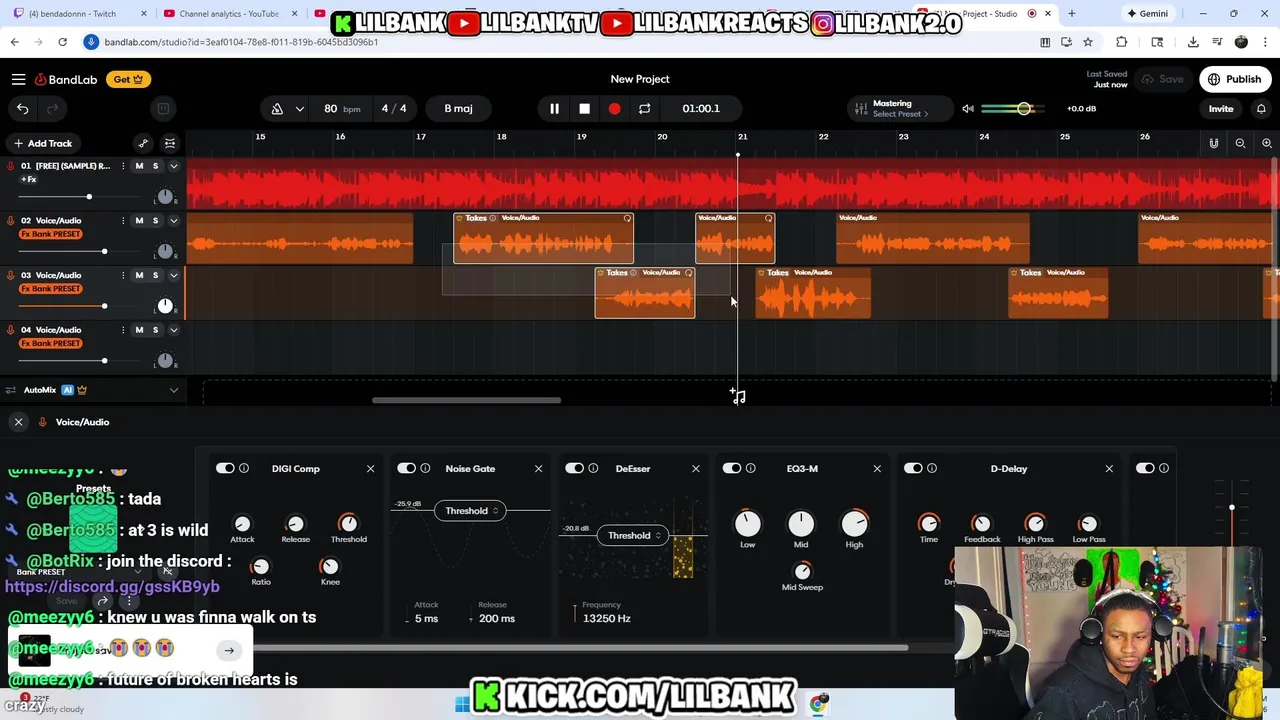The height and width of the screenshot is (720, 1280).
Task: Close the Voice/Audio effects panel
Action: click(18, 422)
